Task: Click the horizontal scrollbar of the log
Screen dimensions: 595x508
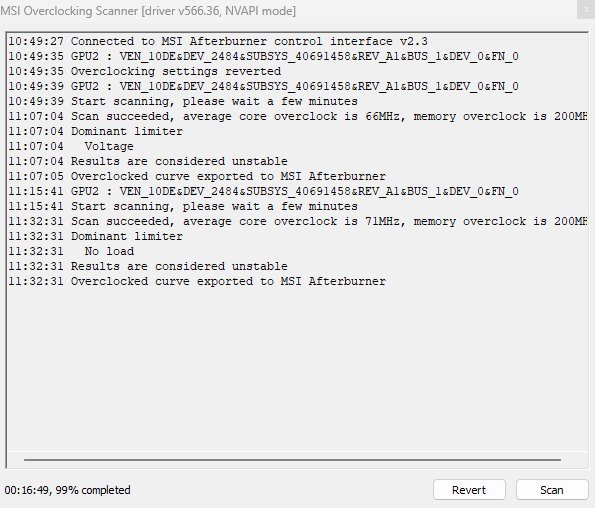Action: (292, 459)
